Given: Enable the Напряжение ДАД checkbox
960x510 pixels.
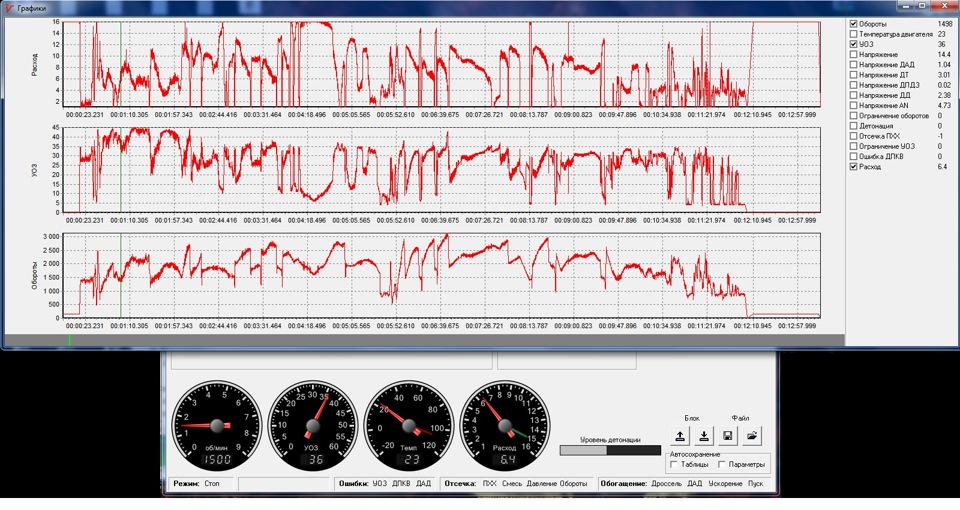Looking at the screenshot, I should (x=853, y=64).
